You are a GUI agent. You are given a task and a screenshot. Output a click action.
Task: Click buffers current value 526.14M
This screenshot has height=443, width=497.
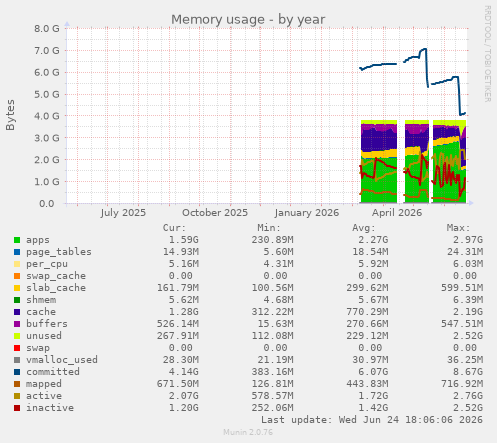coord(178,324)
